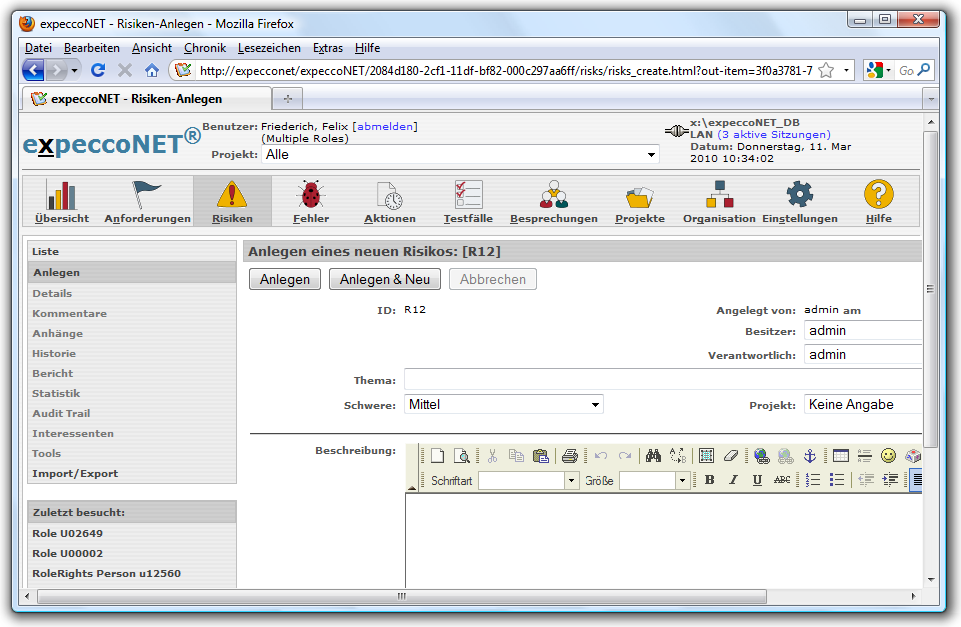
Task: Open the Schwere dropdown showing Mittel
Action: point(504,405)
